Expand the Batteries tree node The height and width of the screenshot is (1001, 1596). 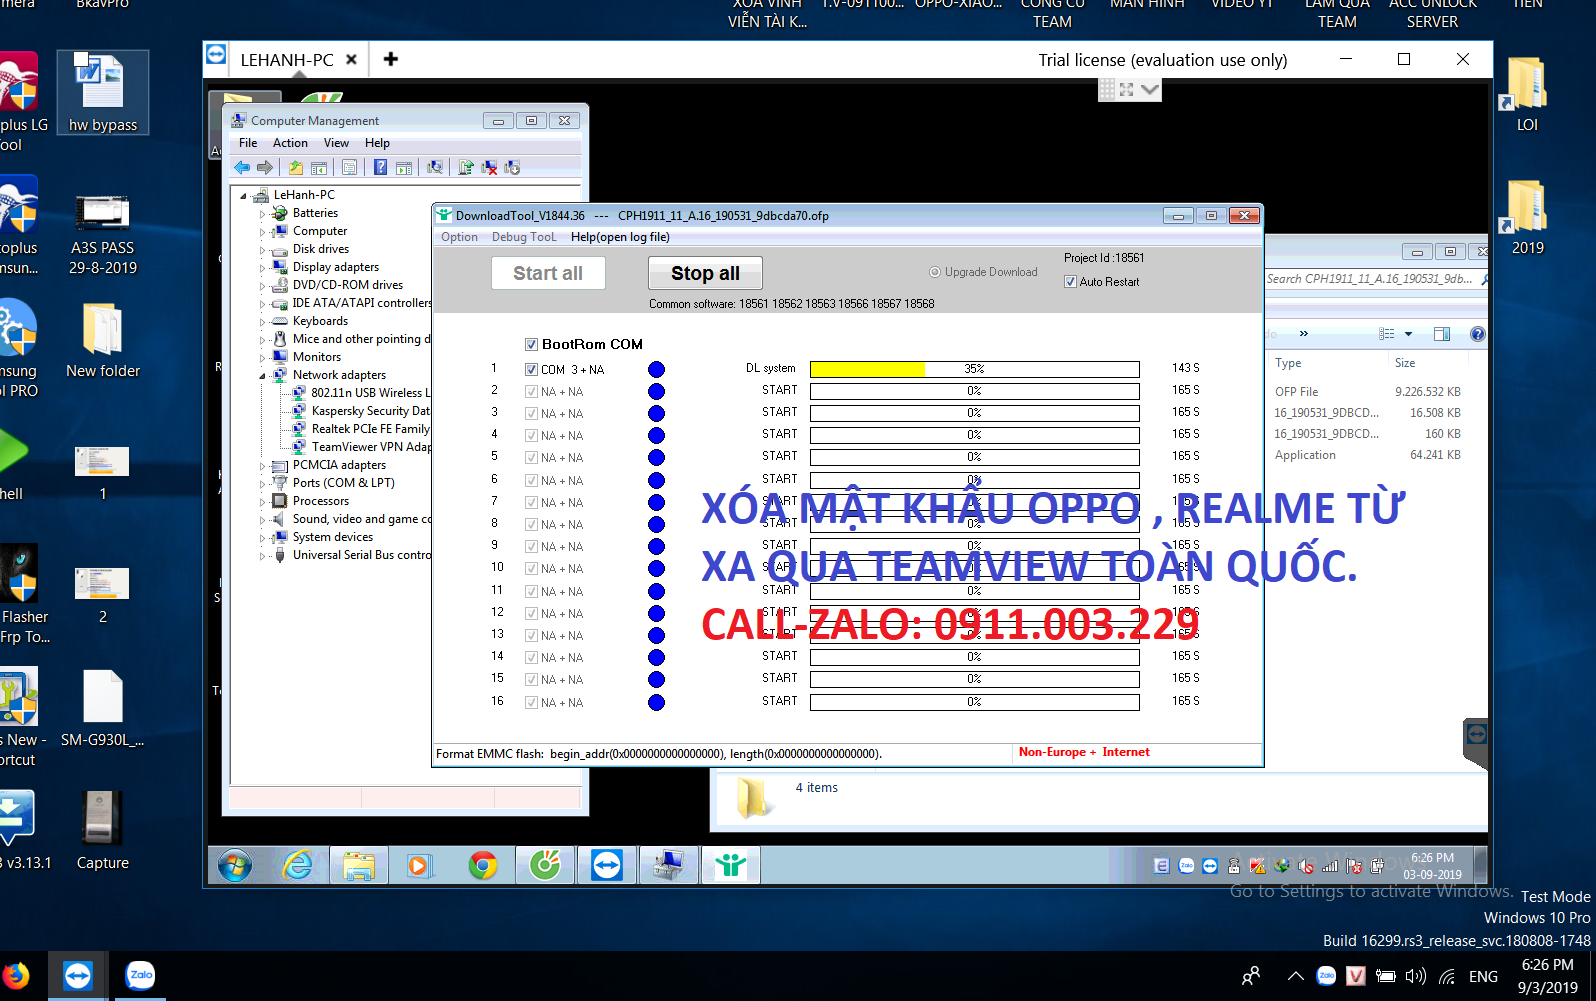pos(263,214)
